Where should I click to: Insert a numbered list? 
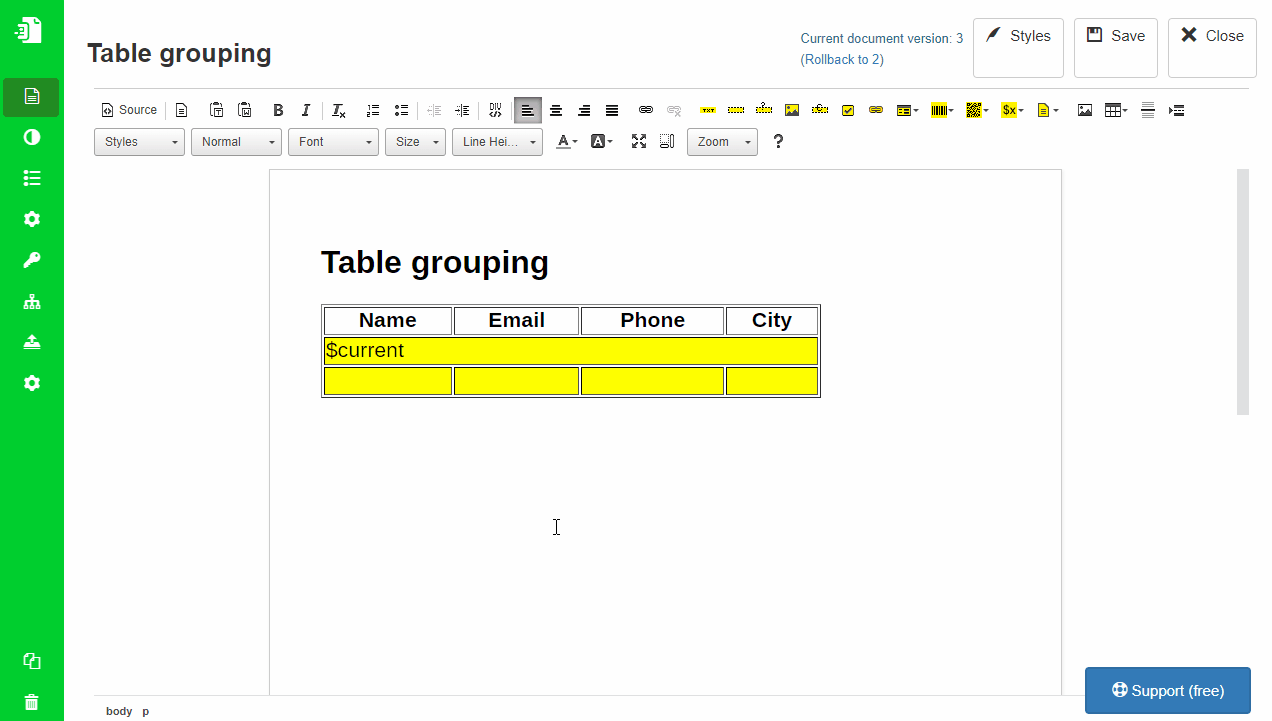(x=372, y=110)
